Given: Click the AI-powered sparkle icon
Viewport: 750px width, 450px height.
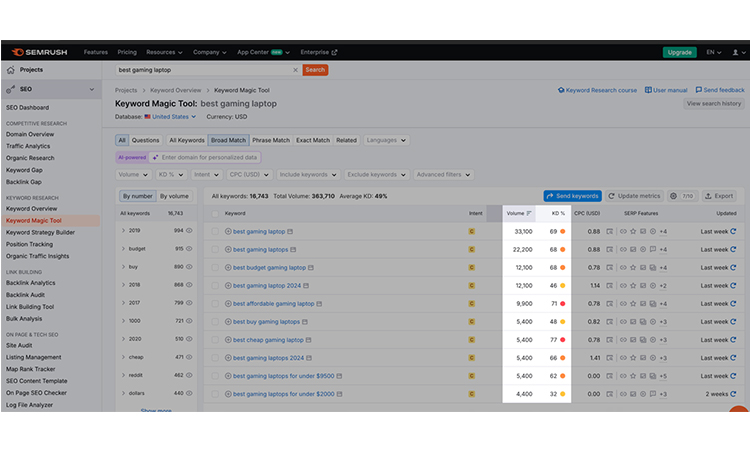Looking at the screenshot, I should click(x=155, y=157).
